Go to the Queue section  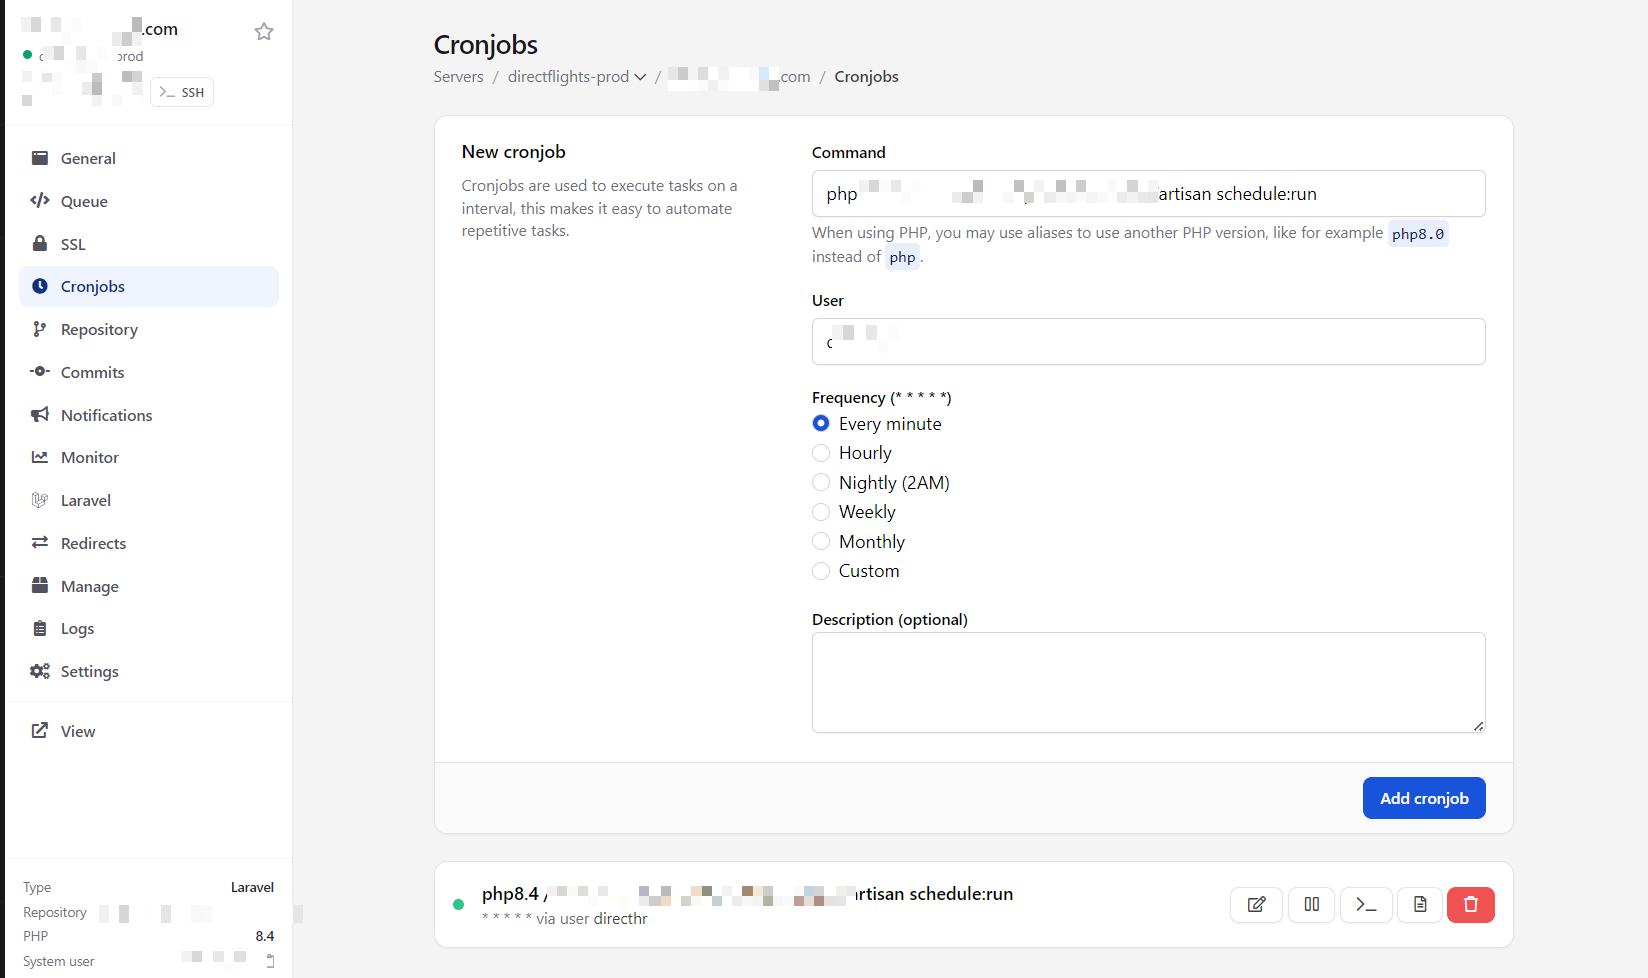(x=149, y=201)
